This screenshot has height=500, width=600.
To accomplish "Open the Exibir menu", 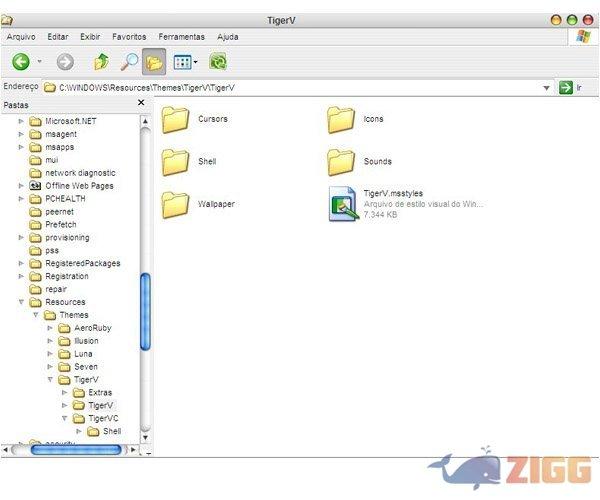I will [90, 37].
